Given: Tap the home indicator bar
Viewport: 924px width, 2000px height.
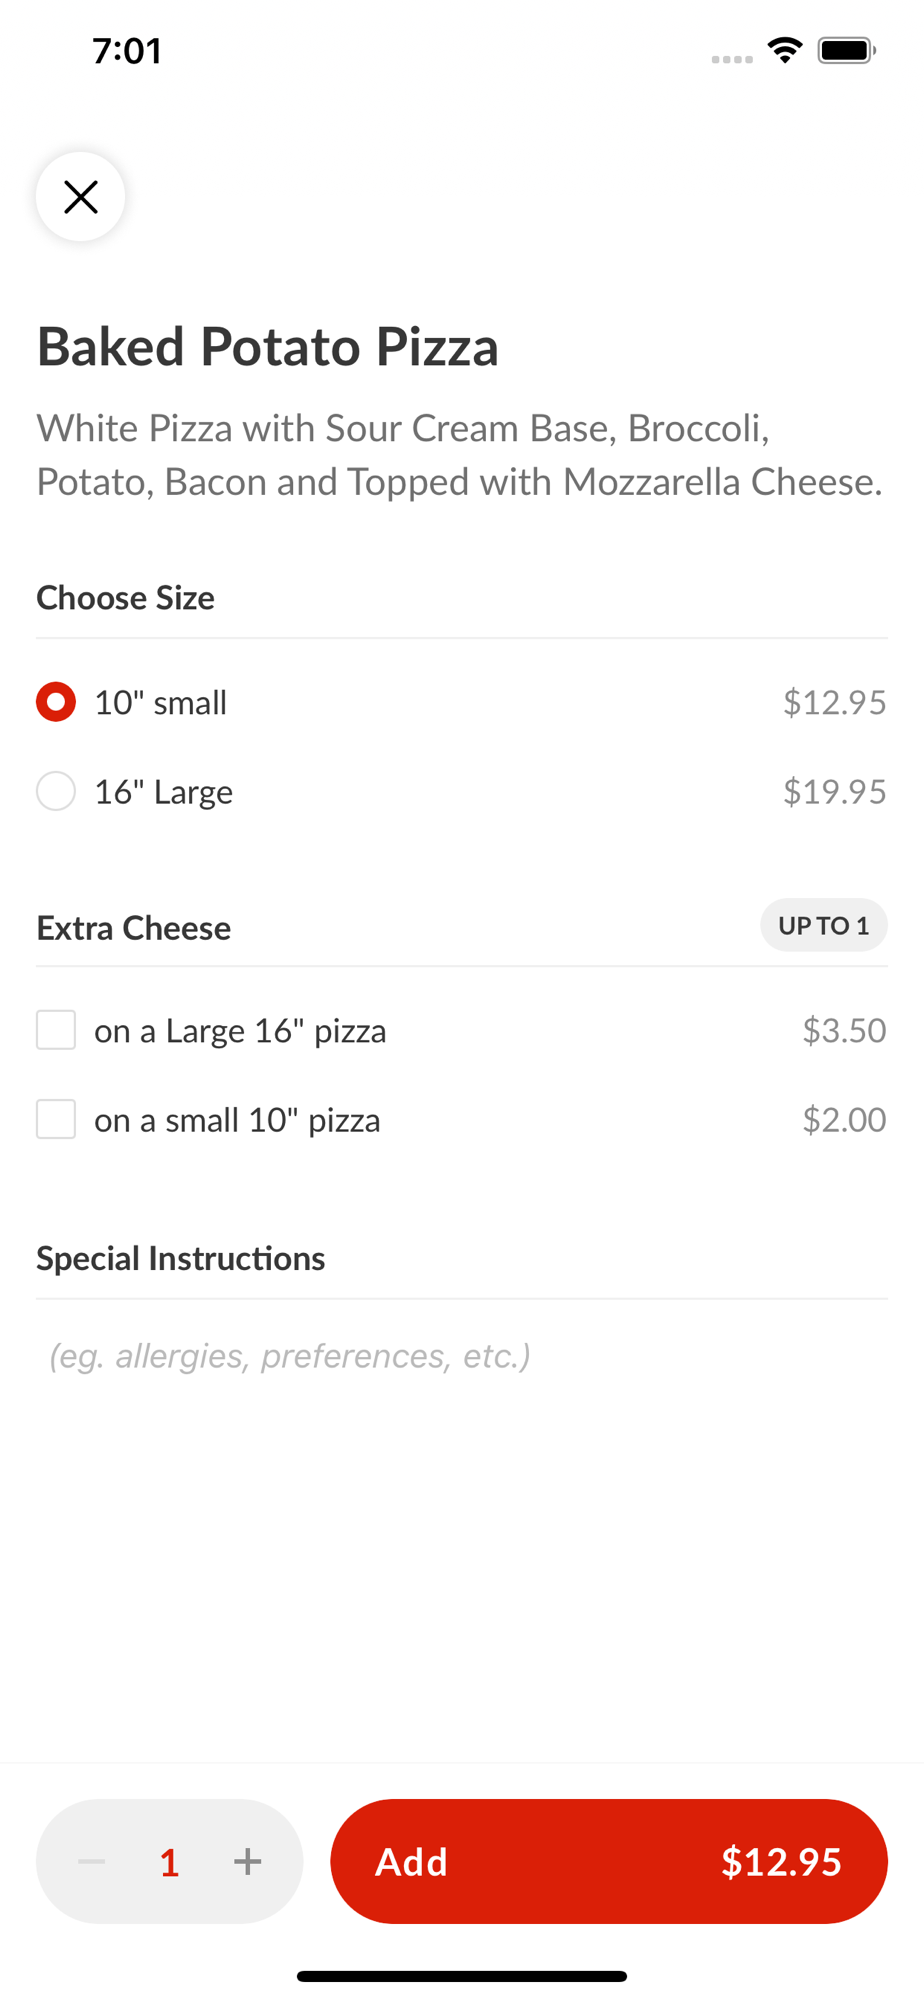Looking at the screenshot, I should [x=462, y=1976].
